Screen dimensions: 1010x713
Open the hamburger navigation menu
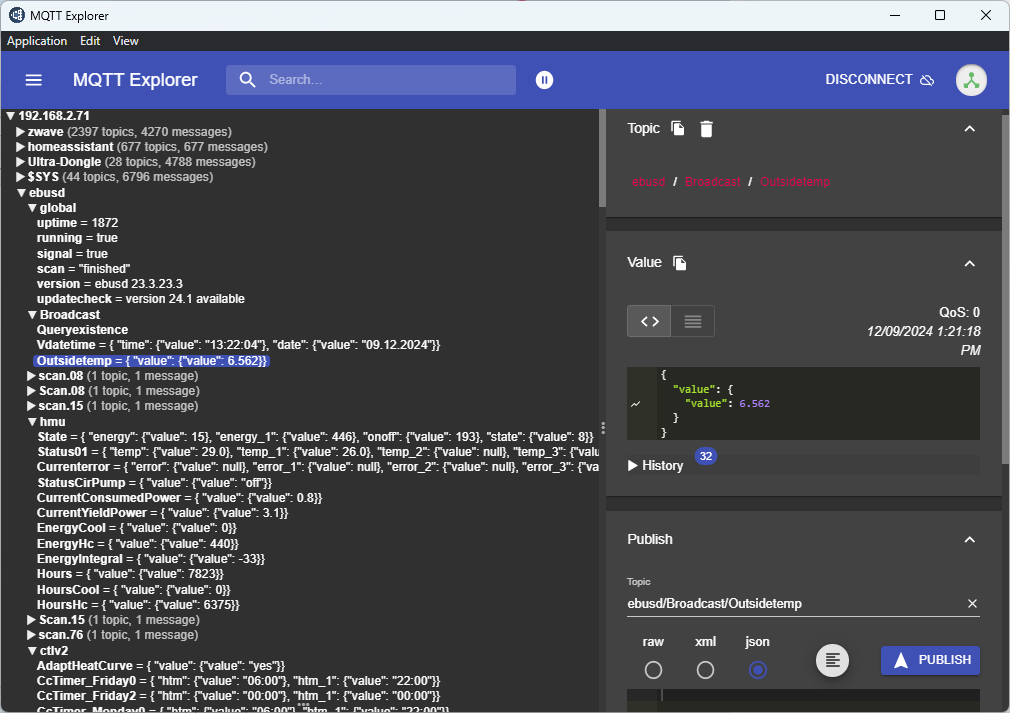(33, 80)
